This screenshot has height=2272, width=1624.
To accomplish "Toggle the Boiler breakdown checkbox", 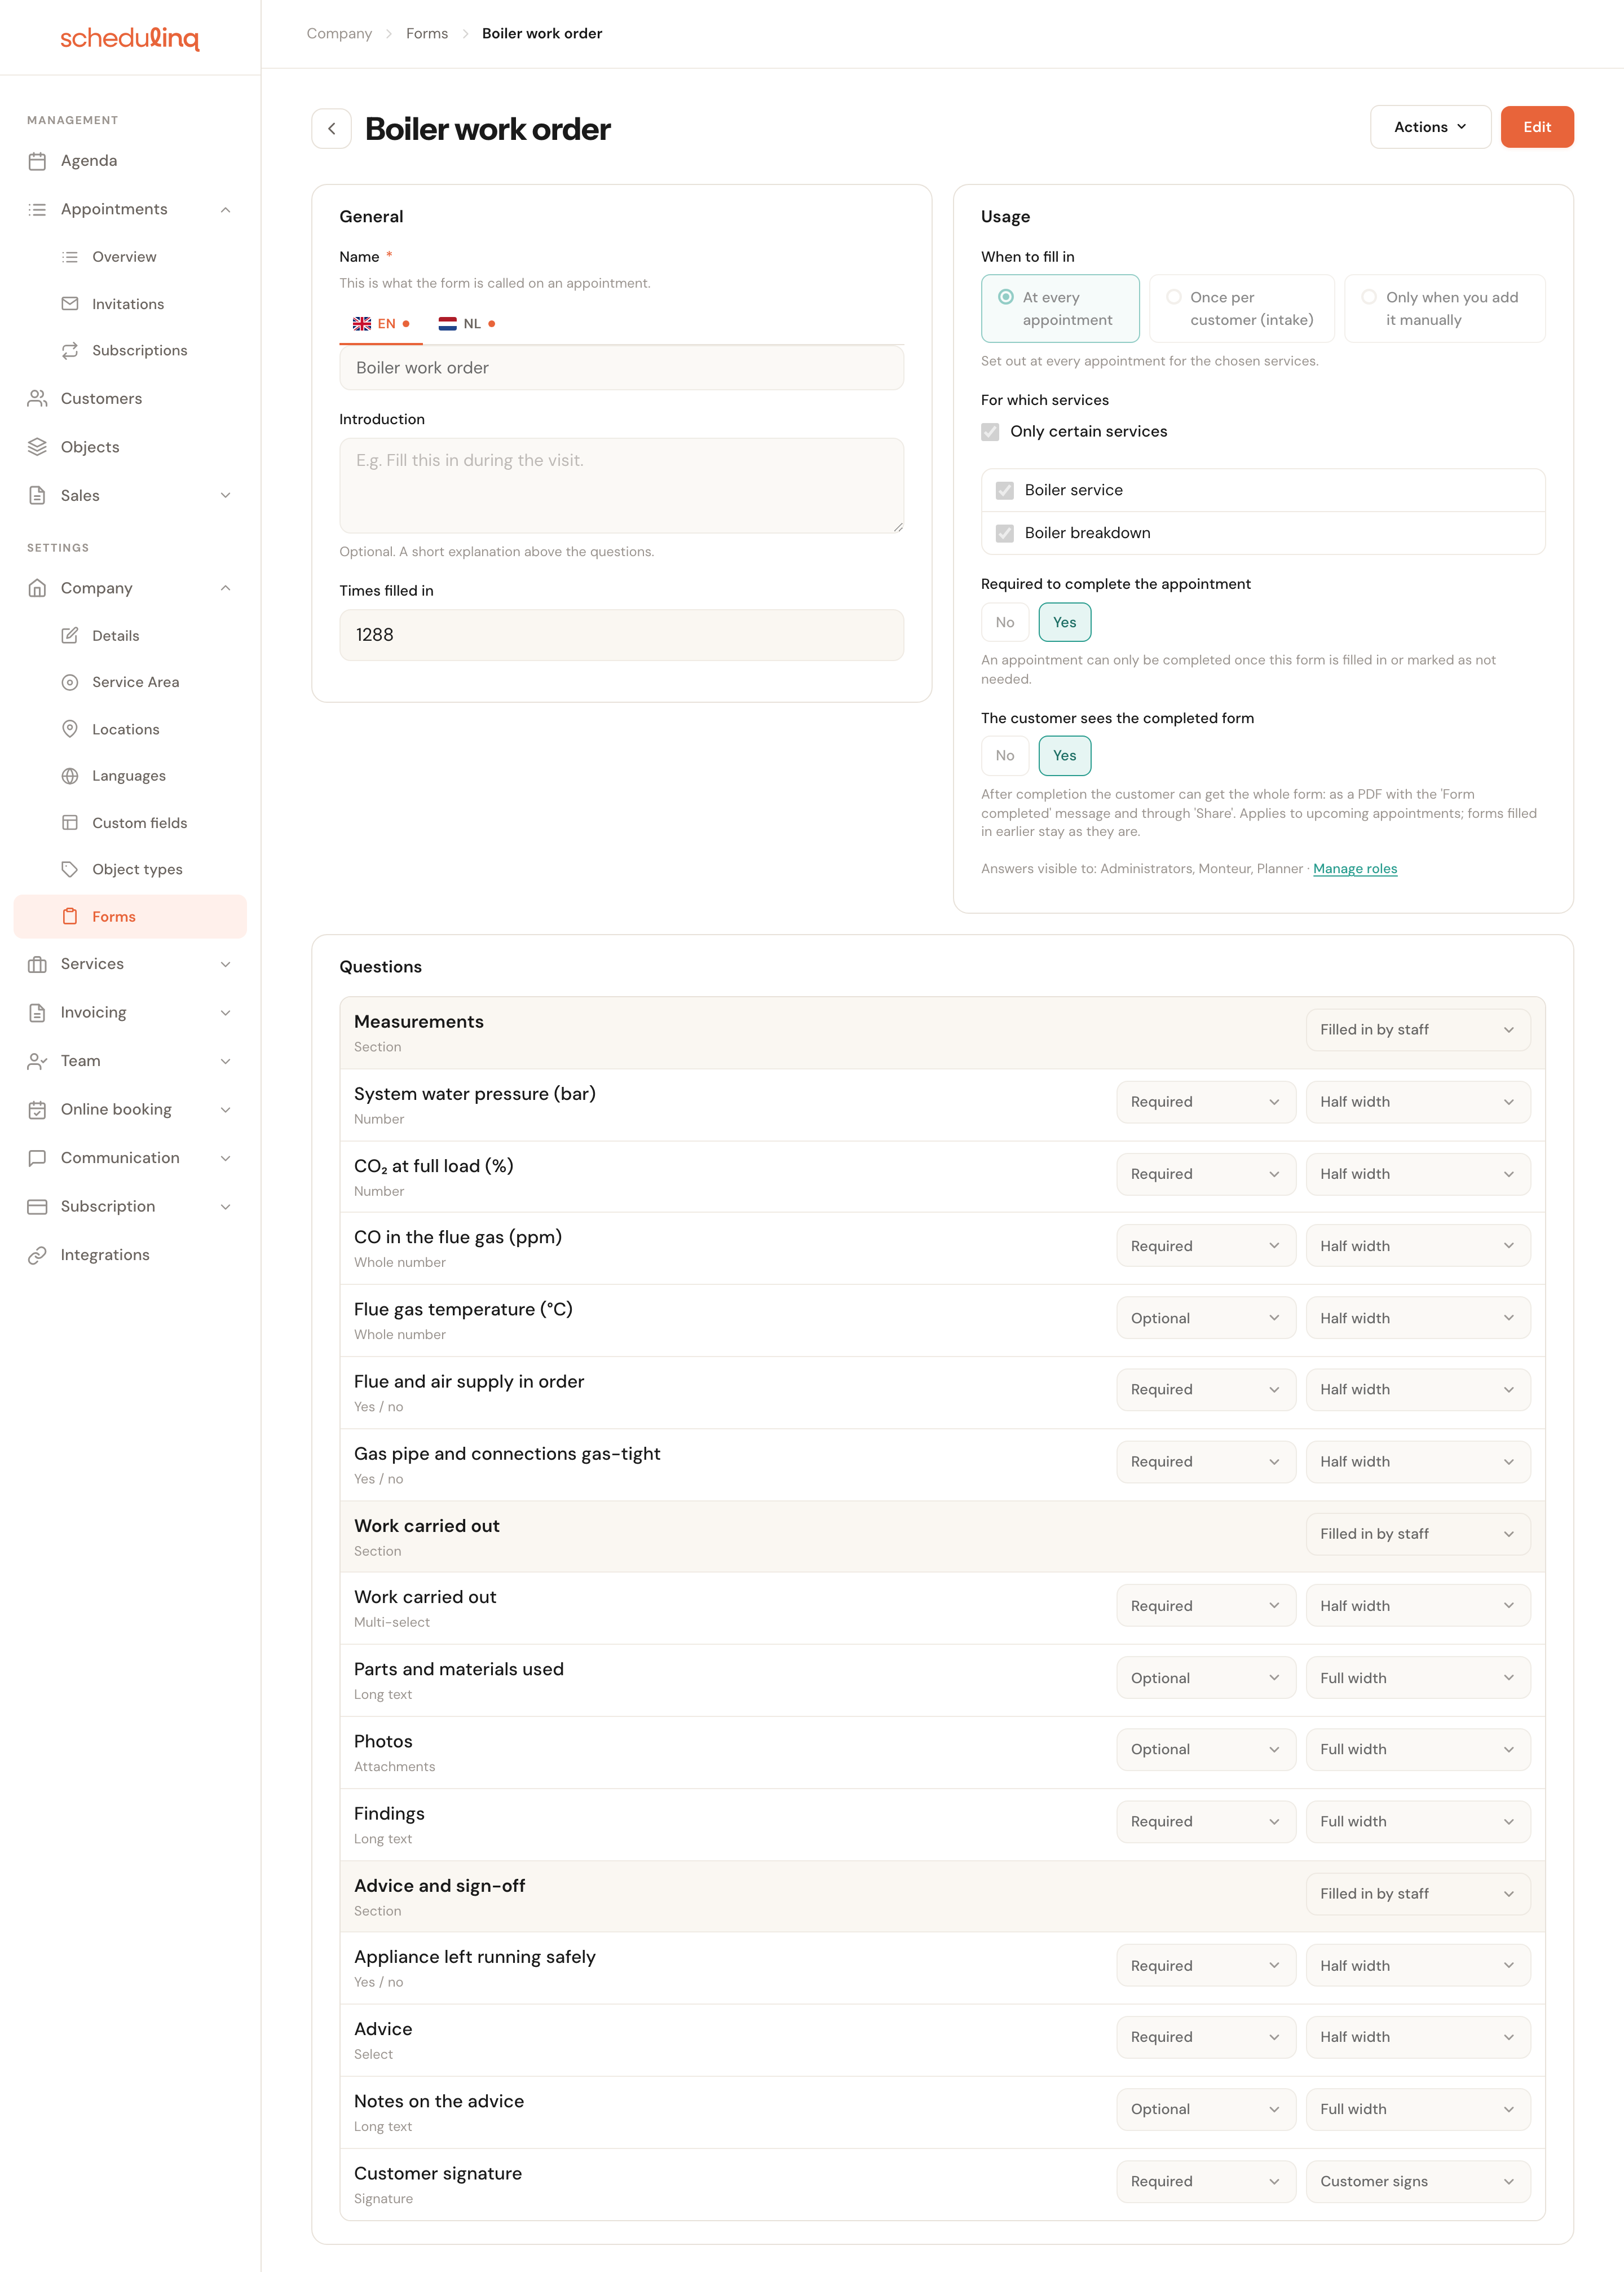I will click(1005, 534).
